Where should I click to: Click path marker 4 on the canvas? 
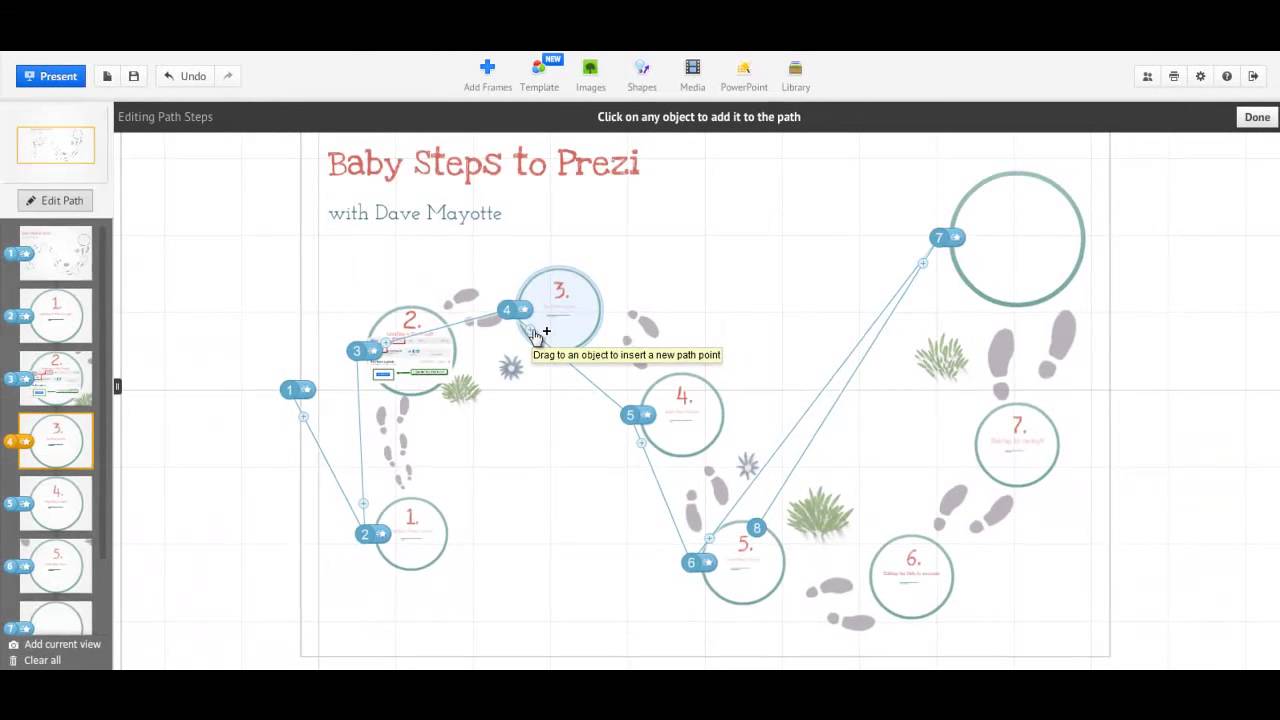point(515,310)
